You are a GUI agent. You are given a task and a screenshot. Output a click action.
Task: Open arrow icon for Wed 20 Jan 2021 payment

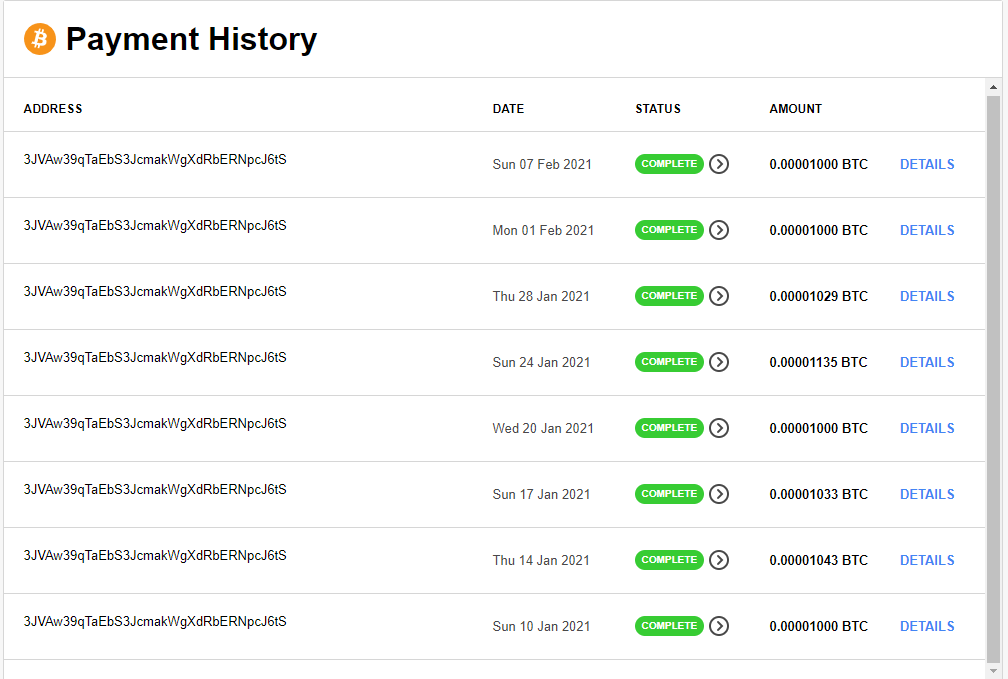[x=719, y=428]
